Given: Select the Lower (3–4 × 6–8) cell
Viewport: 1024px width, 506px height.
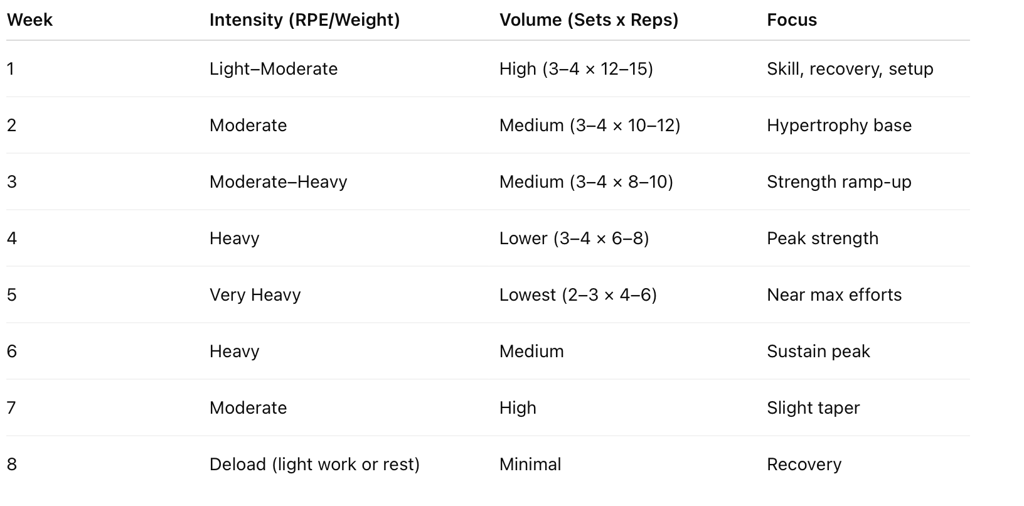Looking at the screenshot, I should (574, 238).
